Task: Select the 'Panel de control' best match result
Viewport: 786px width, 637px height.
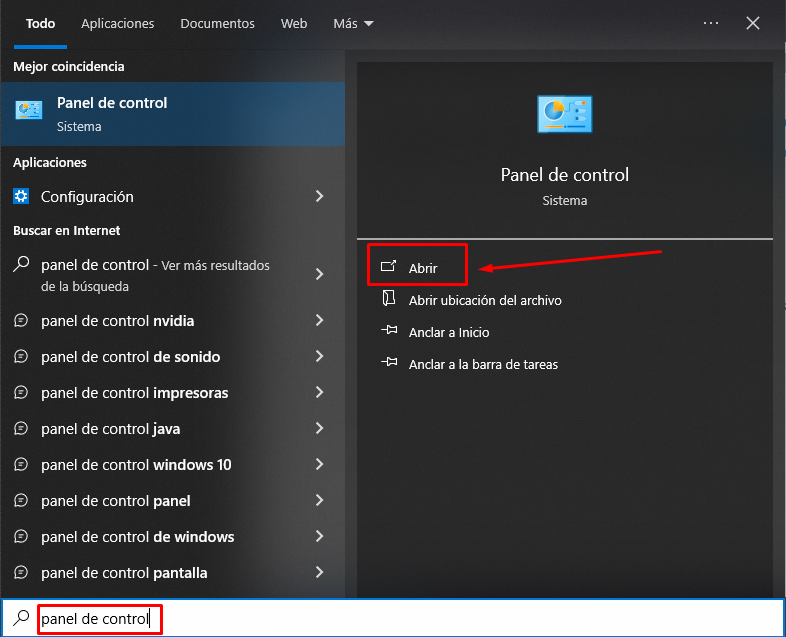Action: tap(173, 114)
